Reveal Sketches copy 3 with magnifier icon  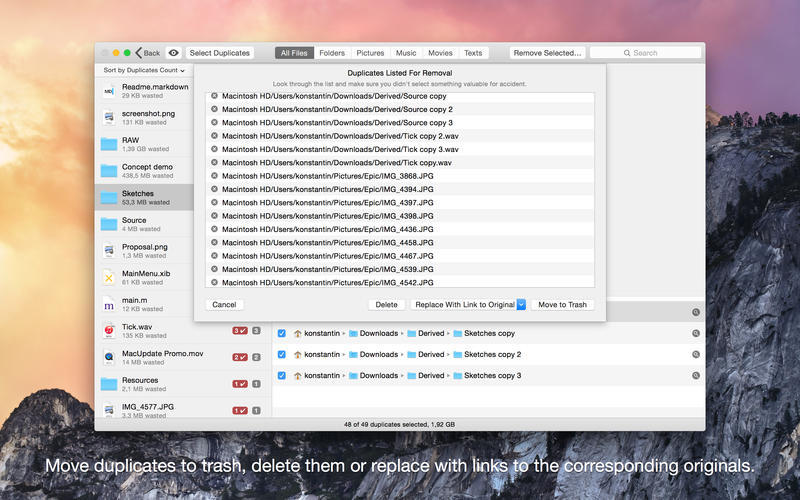tap(695, 375)
